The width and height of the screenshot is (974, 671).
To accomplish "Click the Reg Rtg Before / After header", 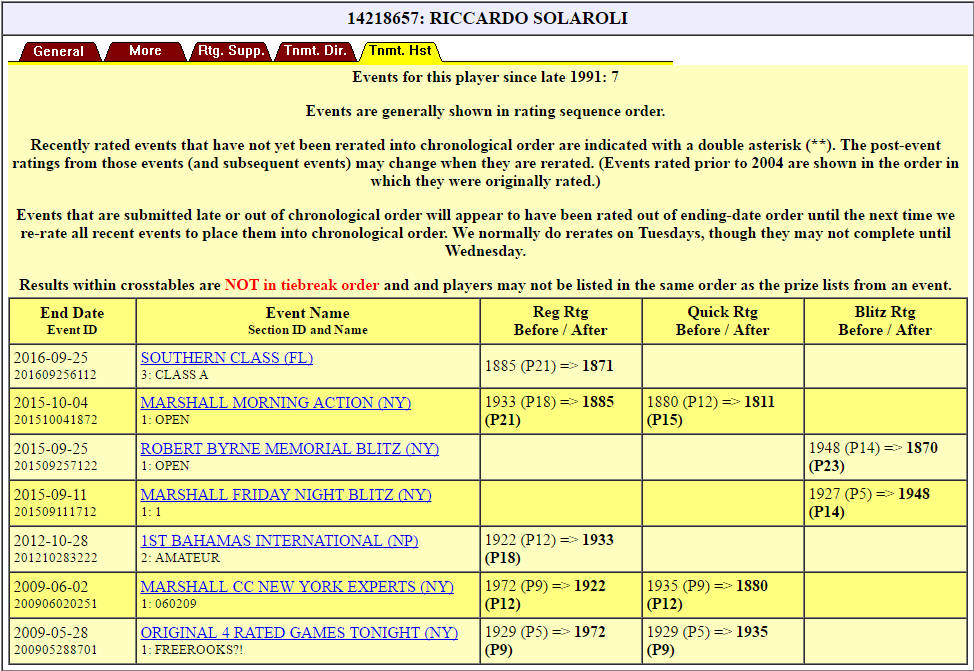I will (561, 321).
